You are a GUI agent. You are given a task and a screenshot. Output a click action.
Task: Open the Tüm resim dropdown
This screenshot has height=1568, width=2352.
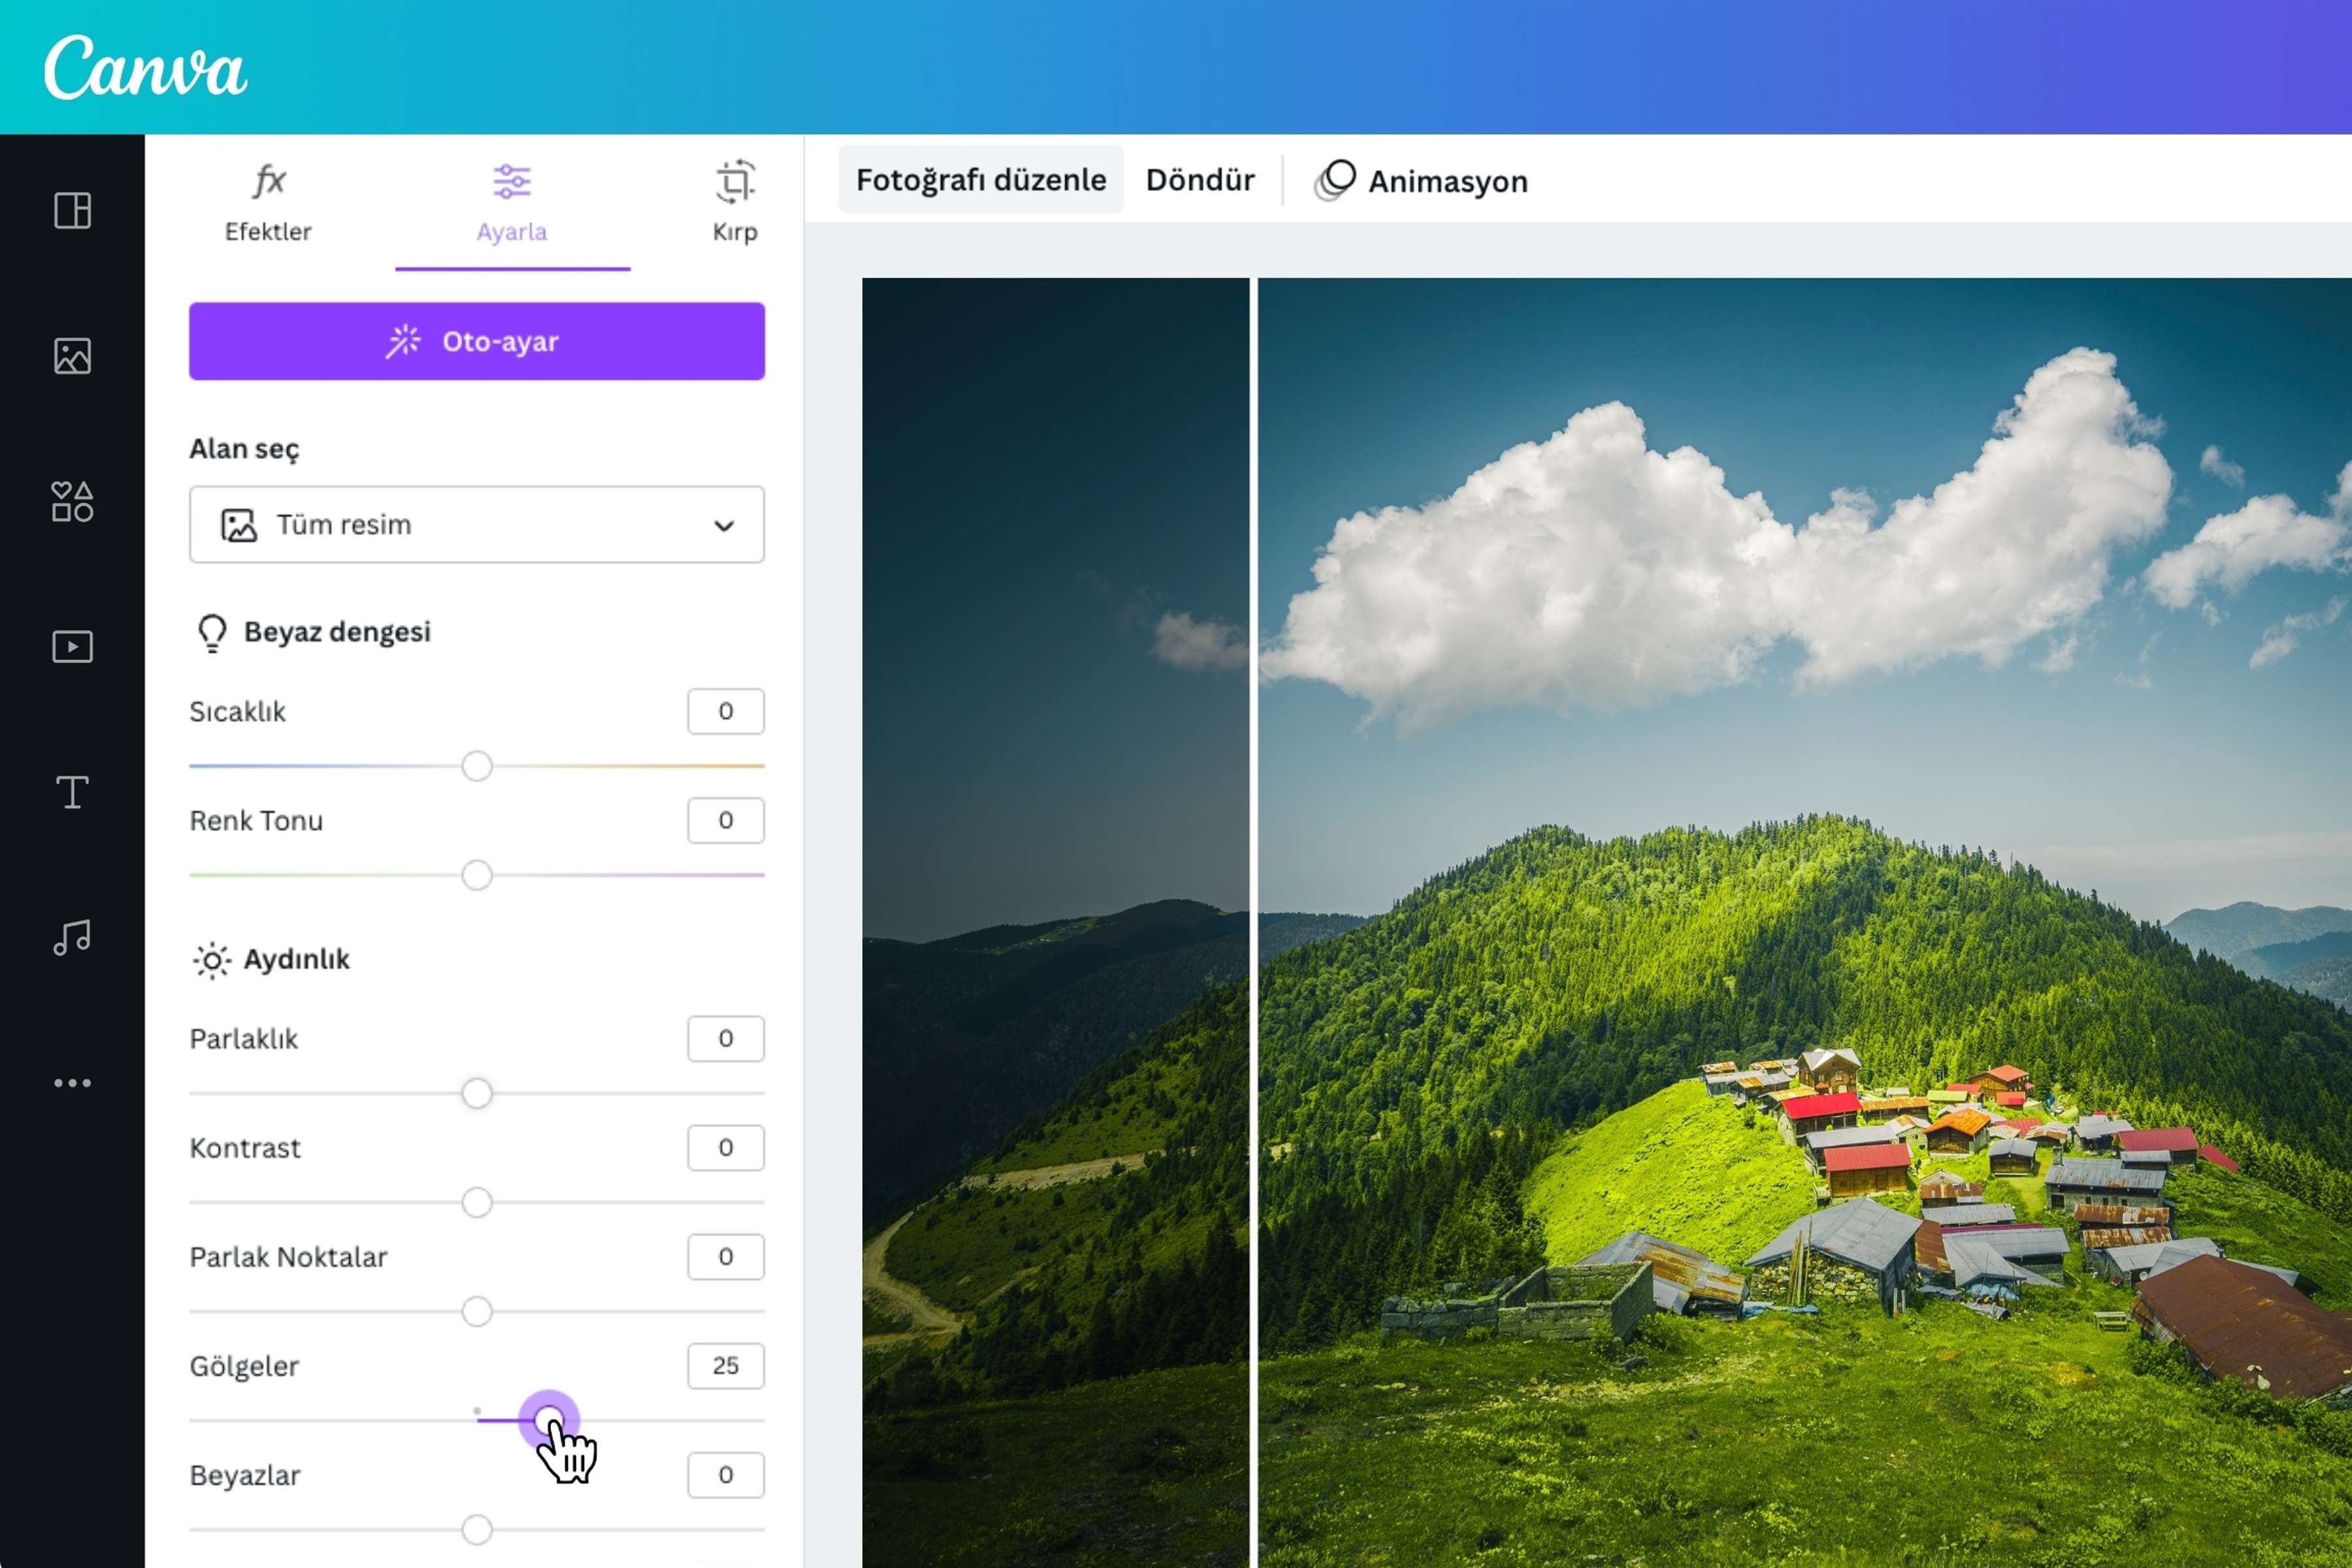tap(477, 524)
